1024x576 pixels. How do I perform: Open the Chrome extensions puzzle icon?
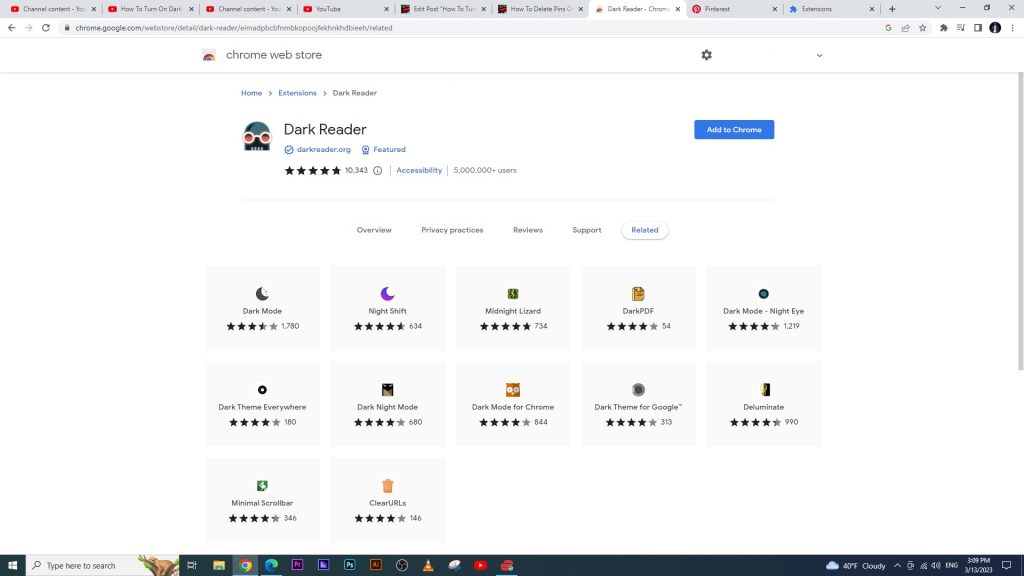click(x=944, y=28)
